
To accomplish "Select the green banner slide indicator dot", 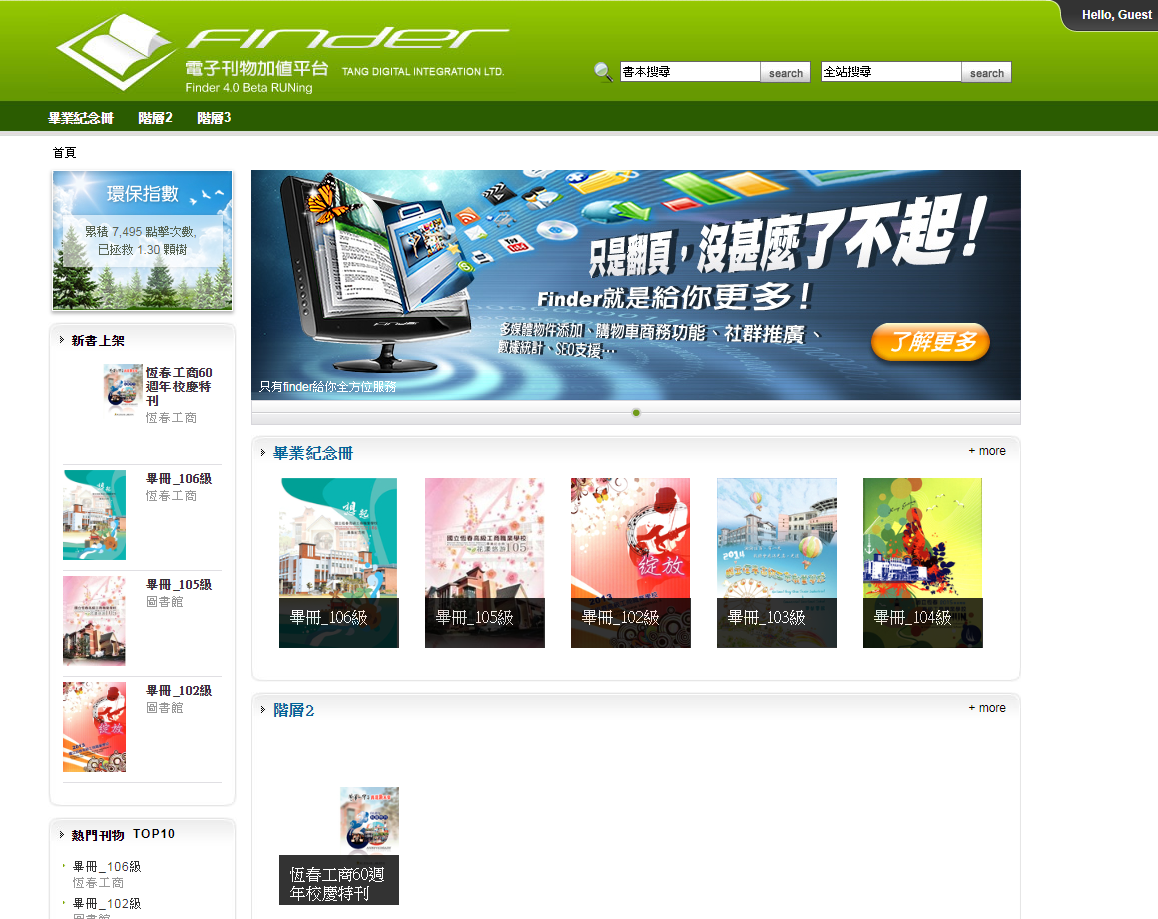I will point(636,412).
